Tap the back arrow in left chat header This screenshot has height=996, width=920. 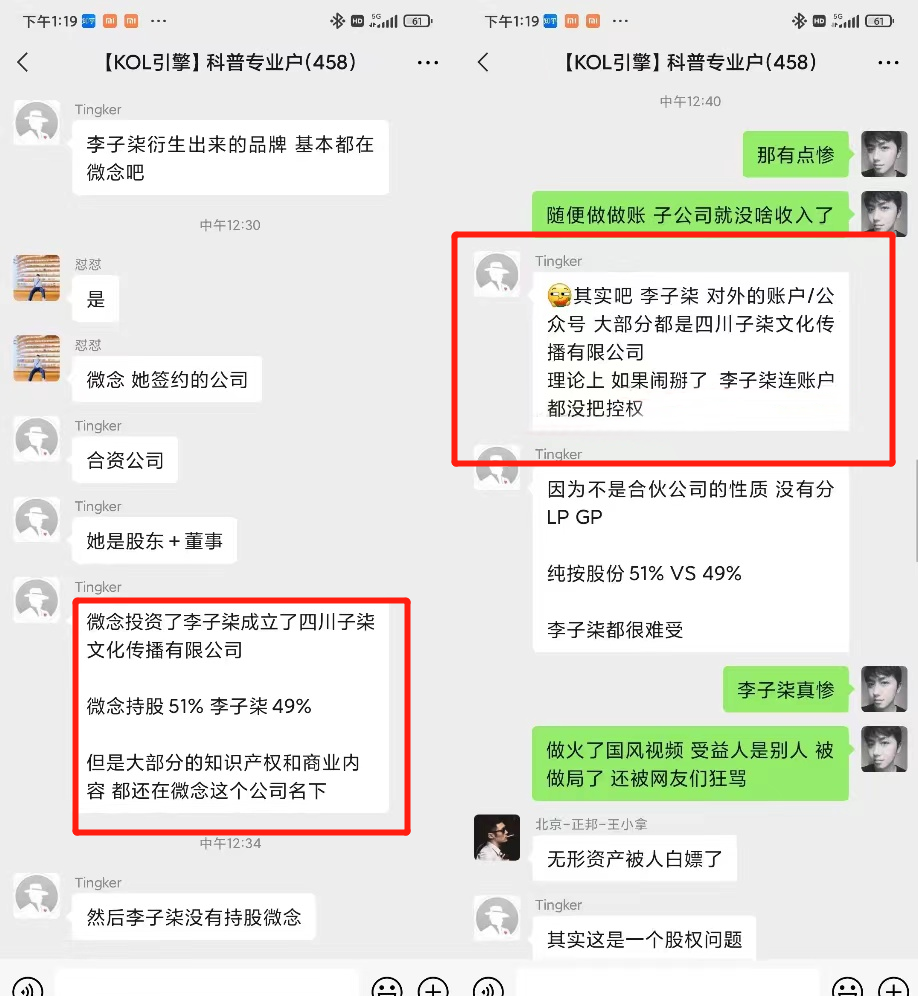click(x=23, y=62)
